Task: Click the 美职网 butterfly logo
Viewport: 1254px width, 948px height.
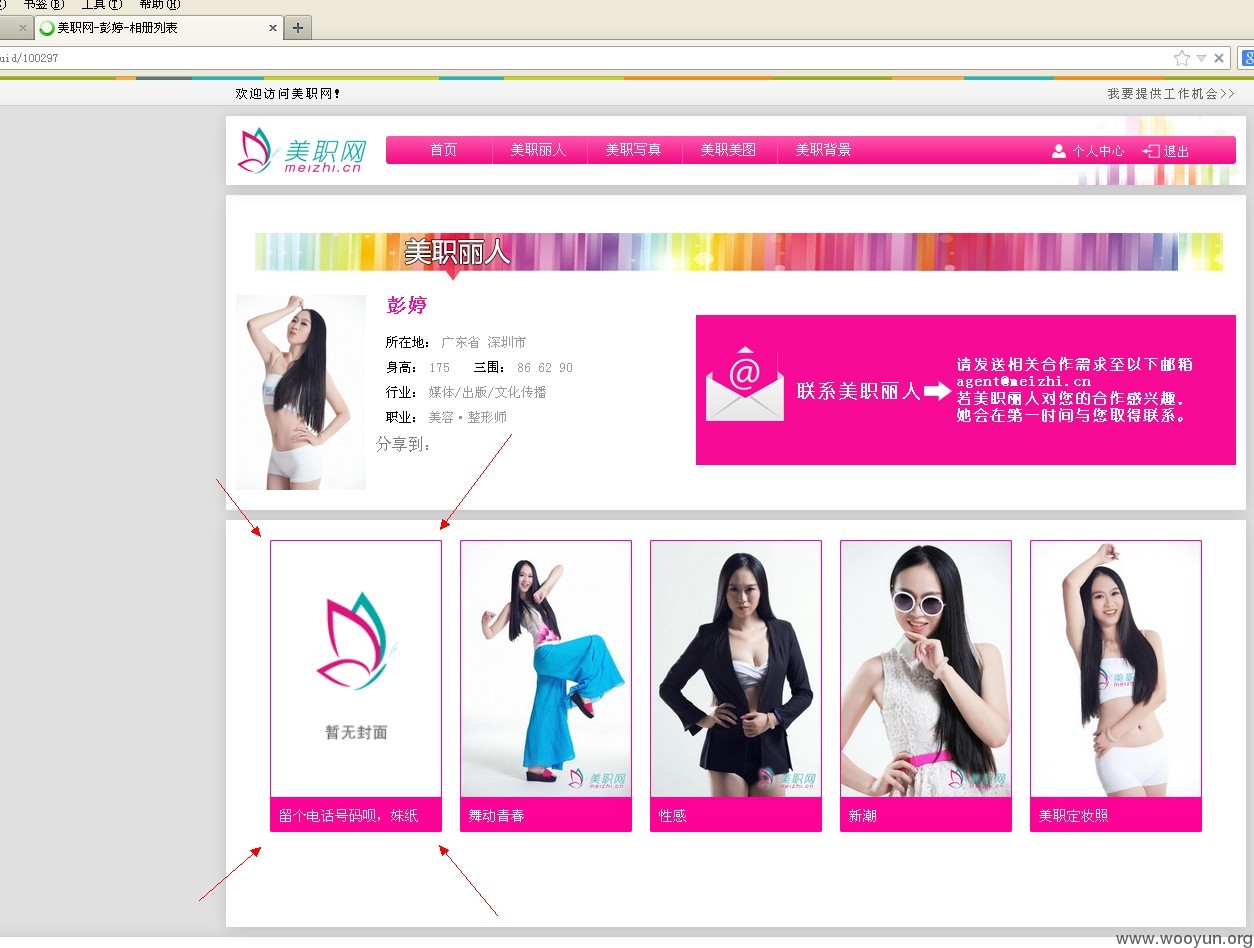Action: click(302, 151)
